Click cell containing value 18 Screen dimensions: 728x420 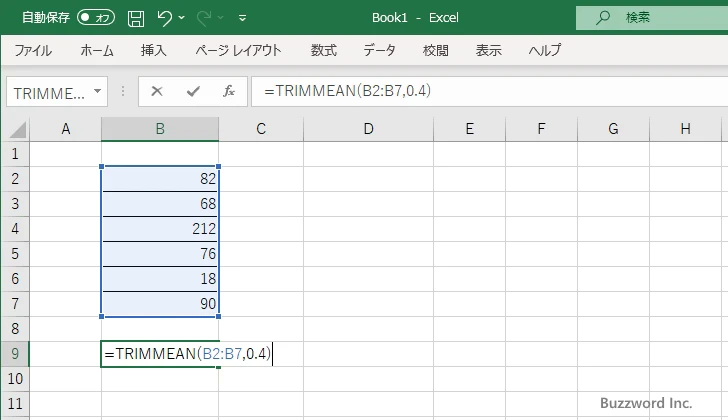pos(160,279)
